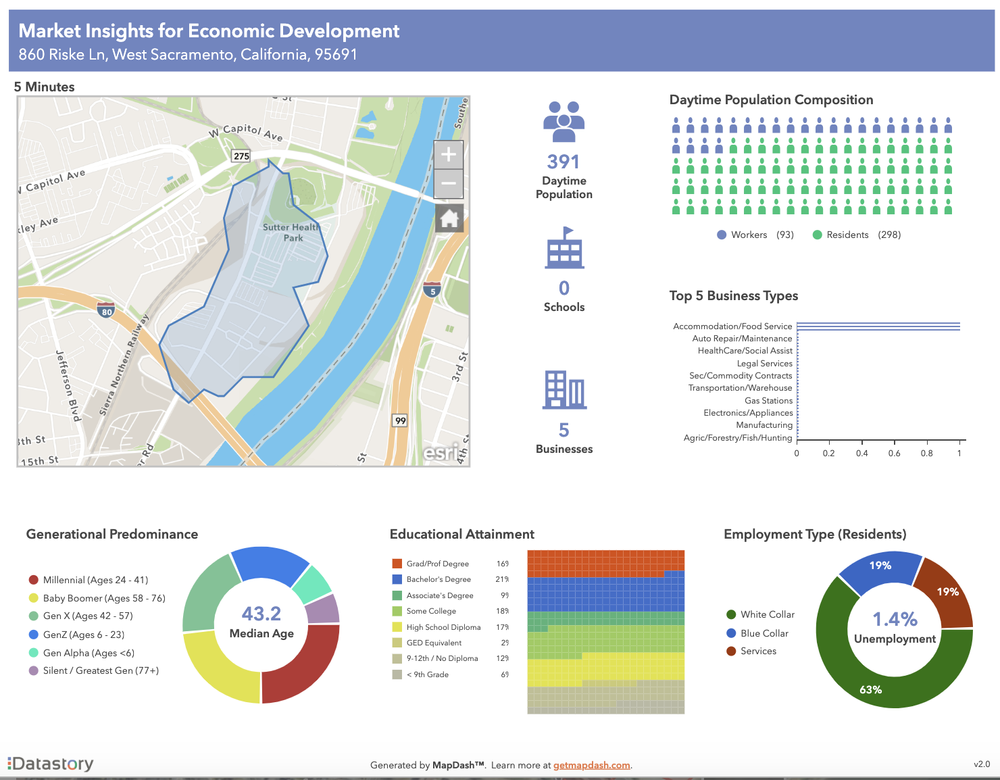
Task: Click the Datastory logo
Action: (x=48, y=762)
